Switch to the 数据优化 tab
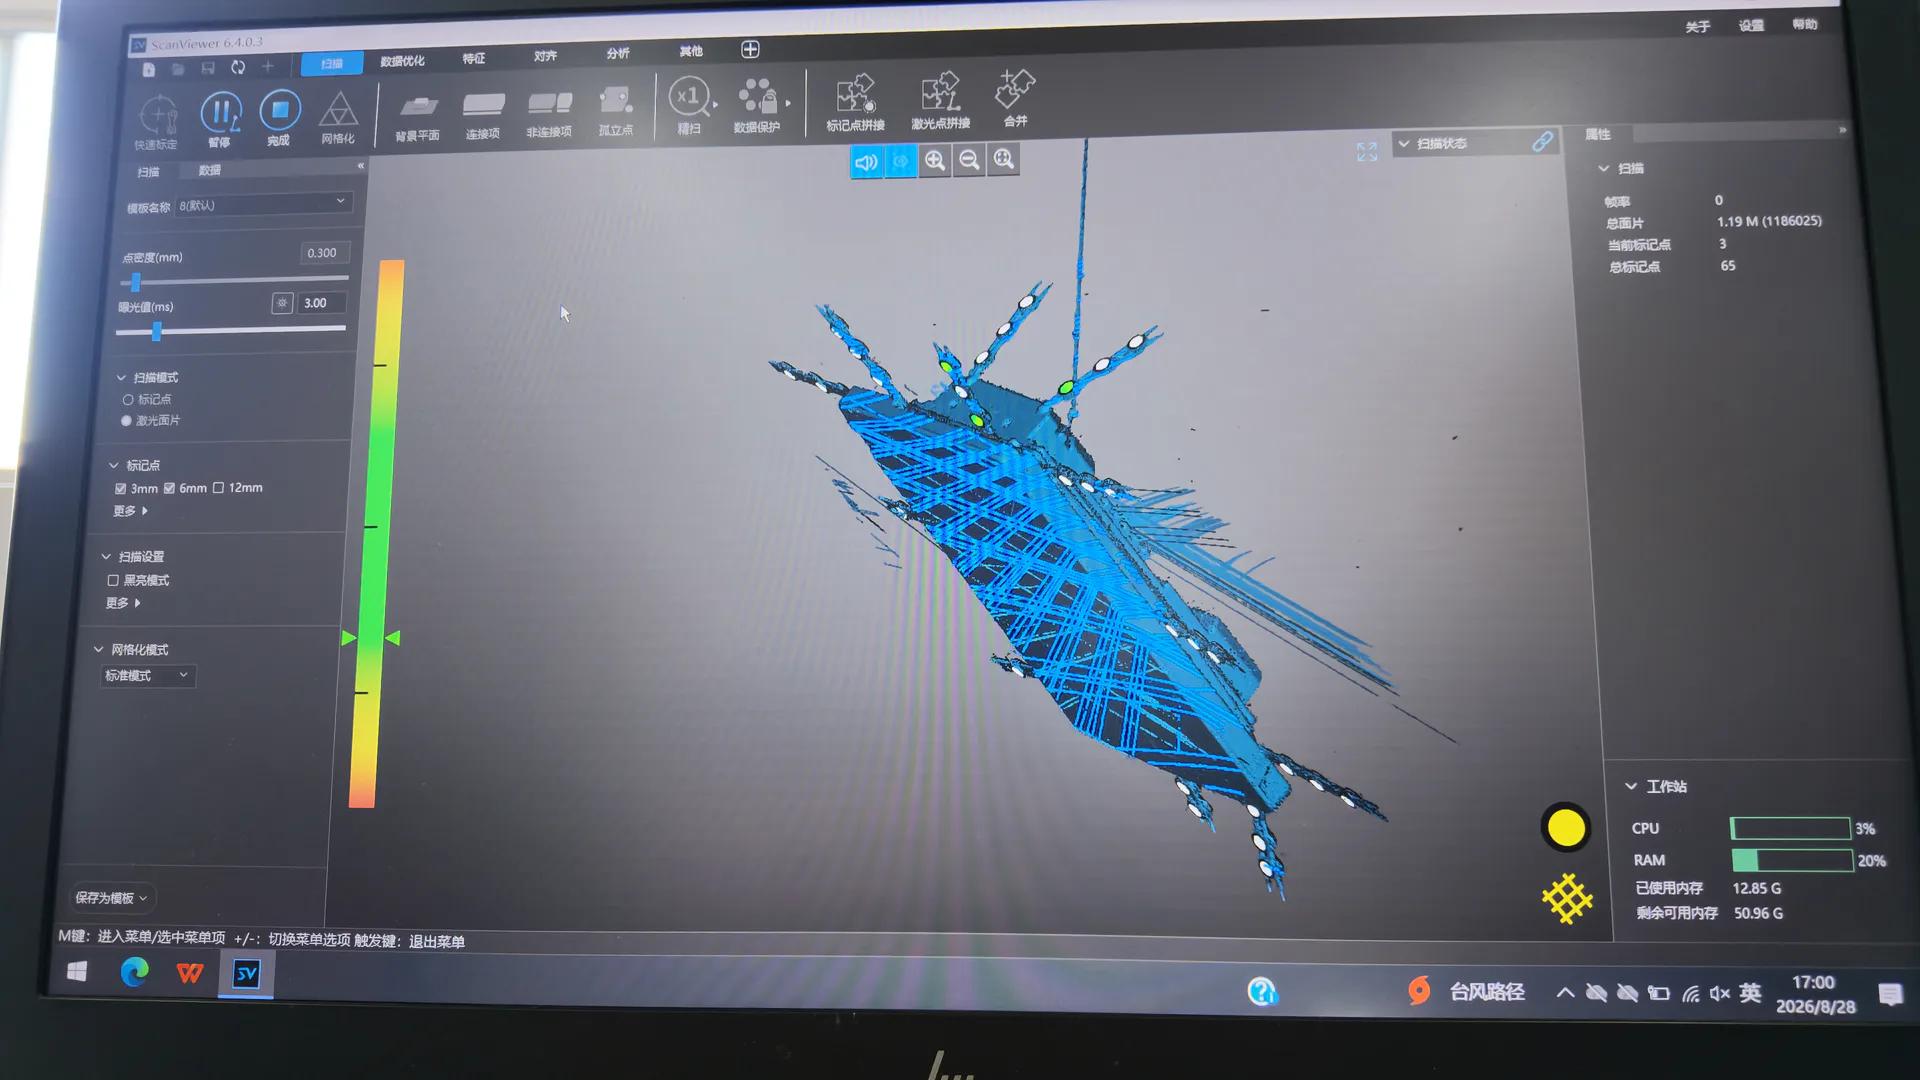 [402, 61]
